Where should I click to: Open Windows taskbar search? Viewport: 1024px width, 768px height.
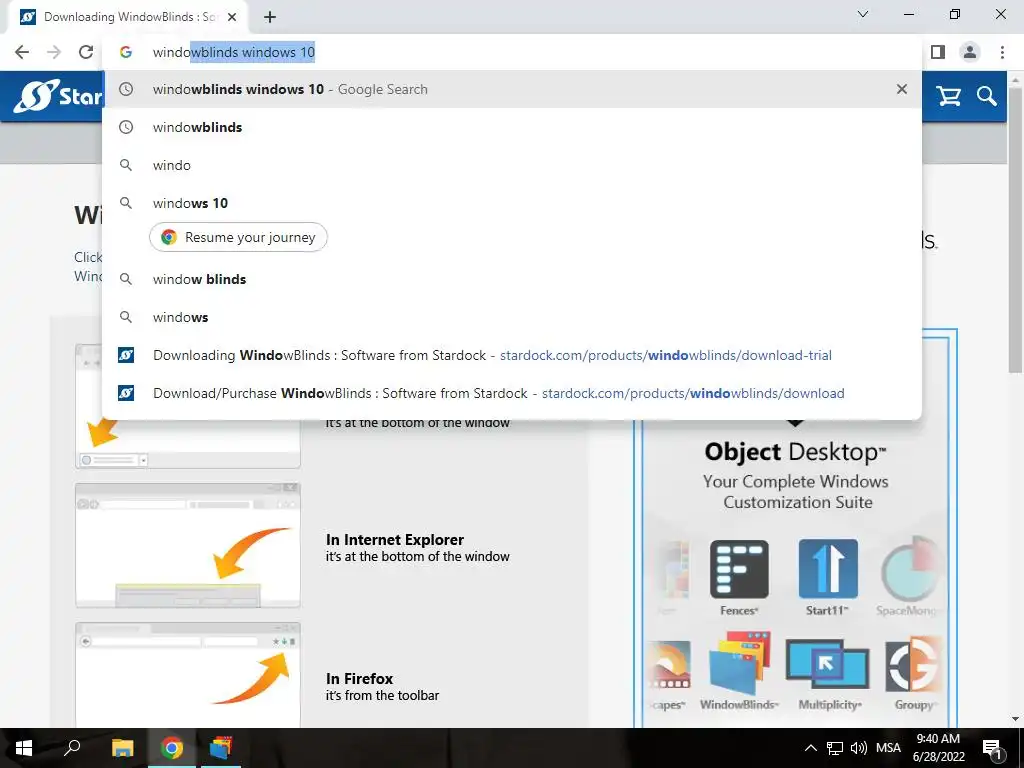click(x=72, y=748)
